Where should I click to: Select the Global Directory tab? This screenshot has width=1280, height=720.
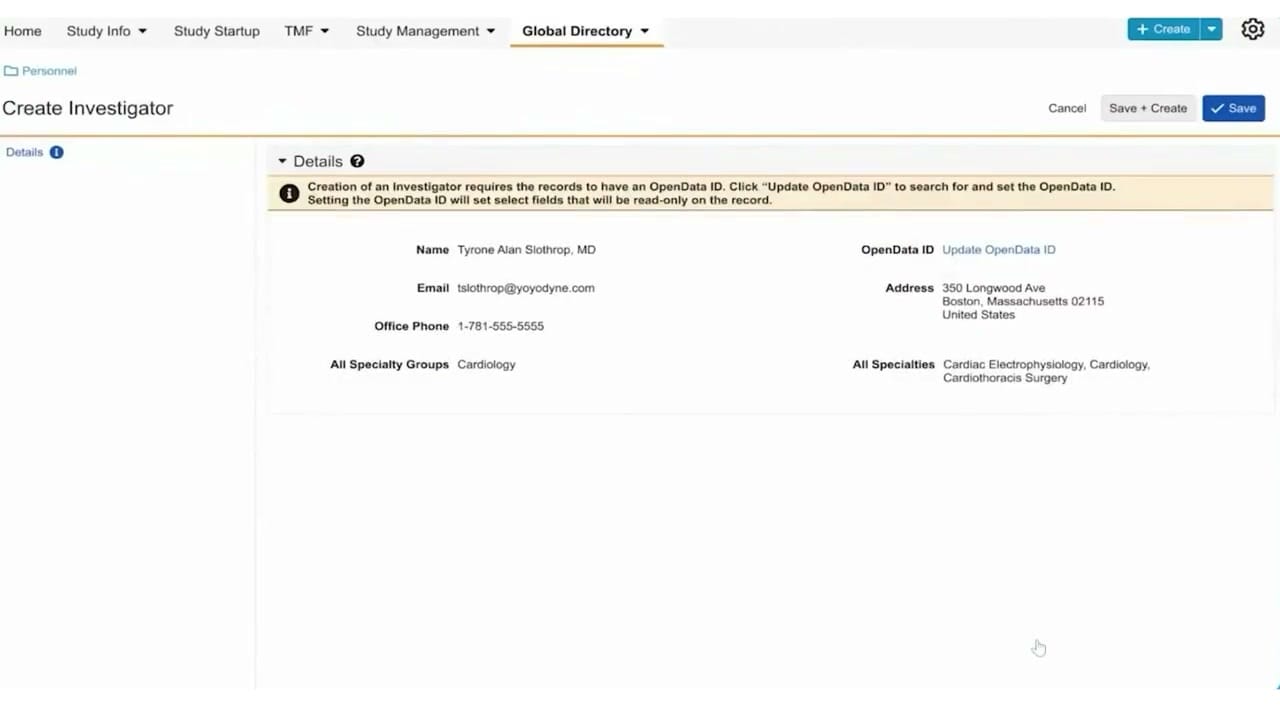pyautogui.click(x=577, y=31)
